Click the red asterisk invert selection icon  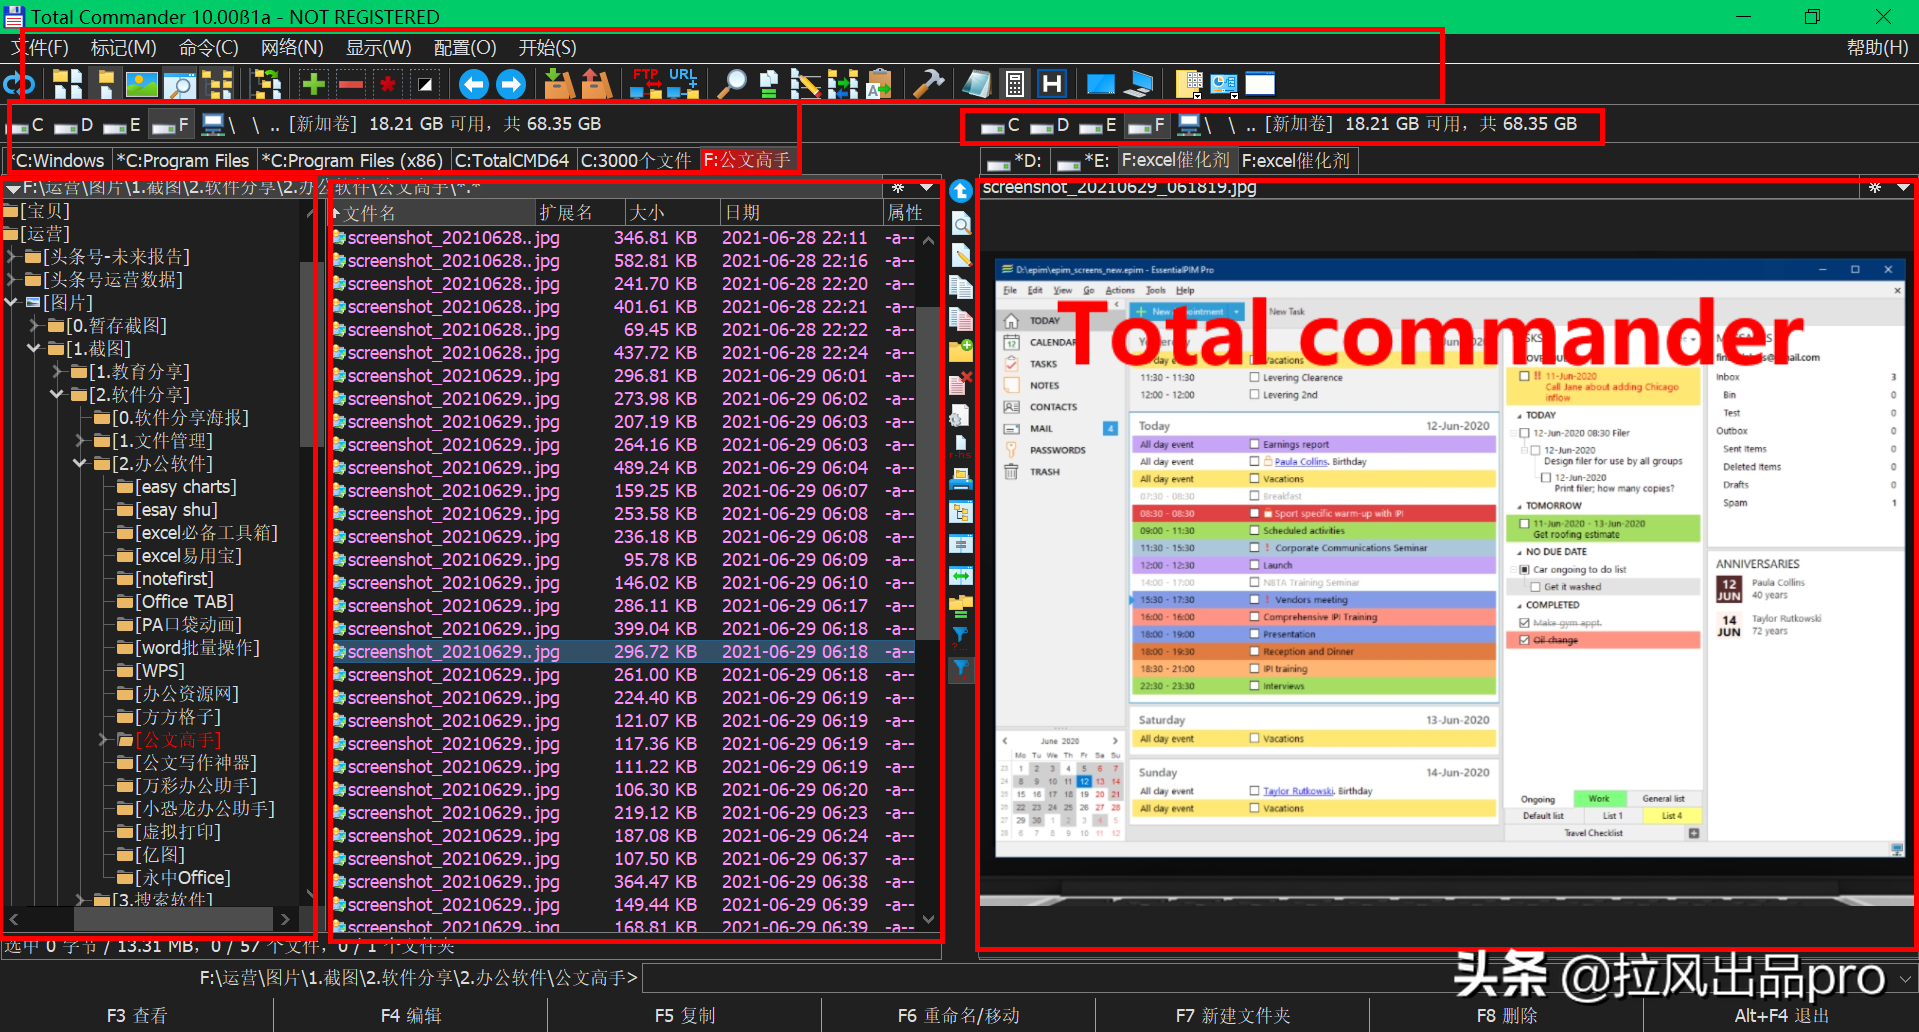[387, 84]
